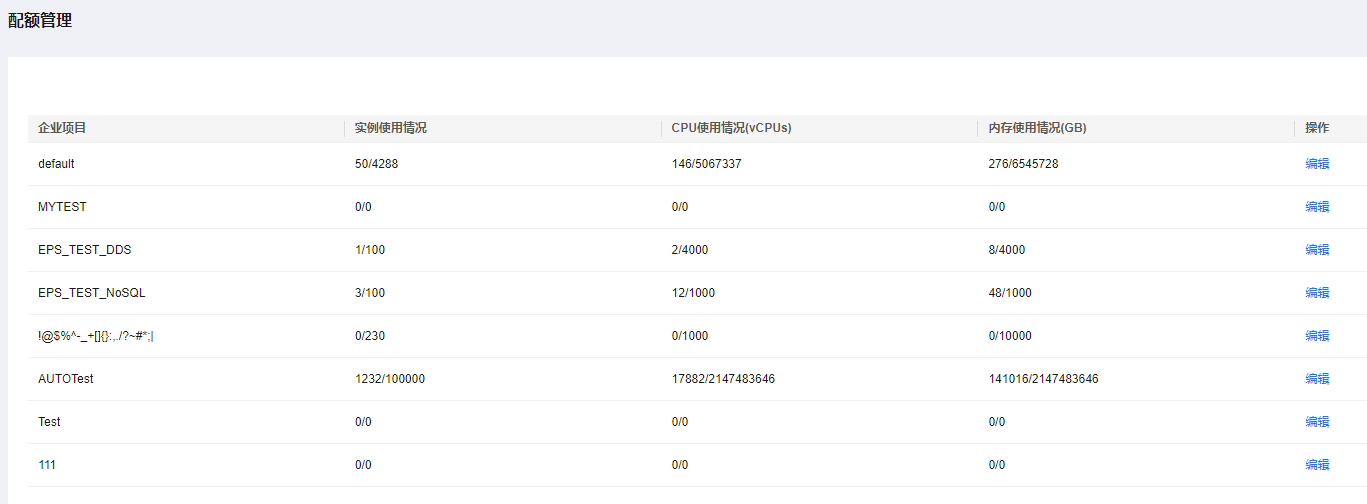The width and height of the screenshot is (1367, 504).
Task: Click instance usage value 1/100
Action: (370, 250)
